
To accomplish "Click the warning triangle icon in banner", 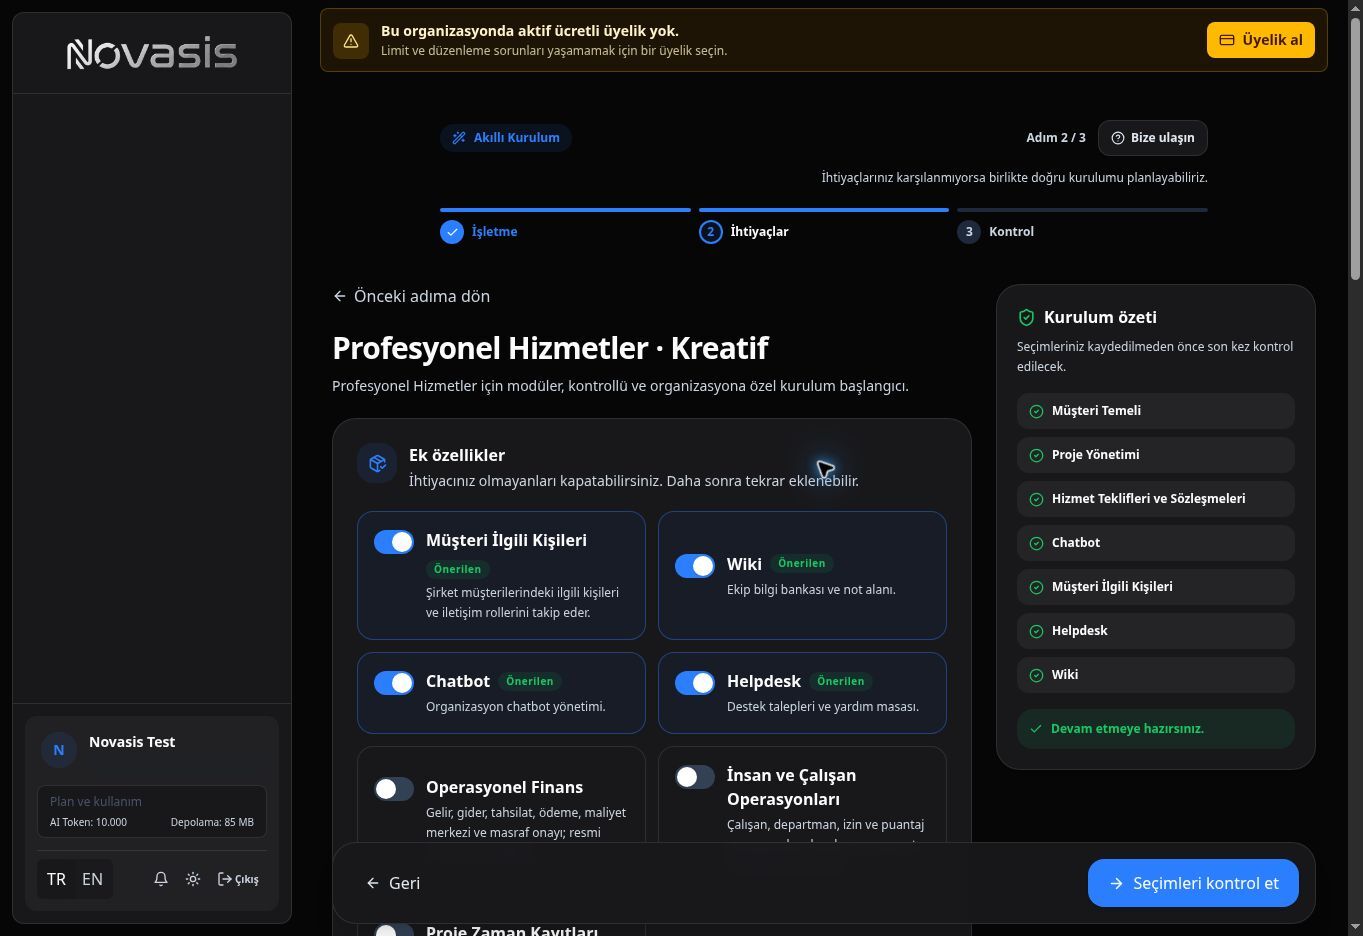I will [x=351, y=41].
